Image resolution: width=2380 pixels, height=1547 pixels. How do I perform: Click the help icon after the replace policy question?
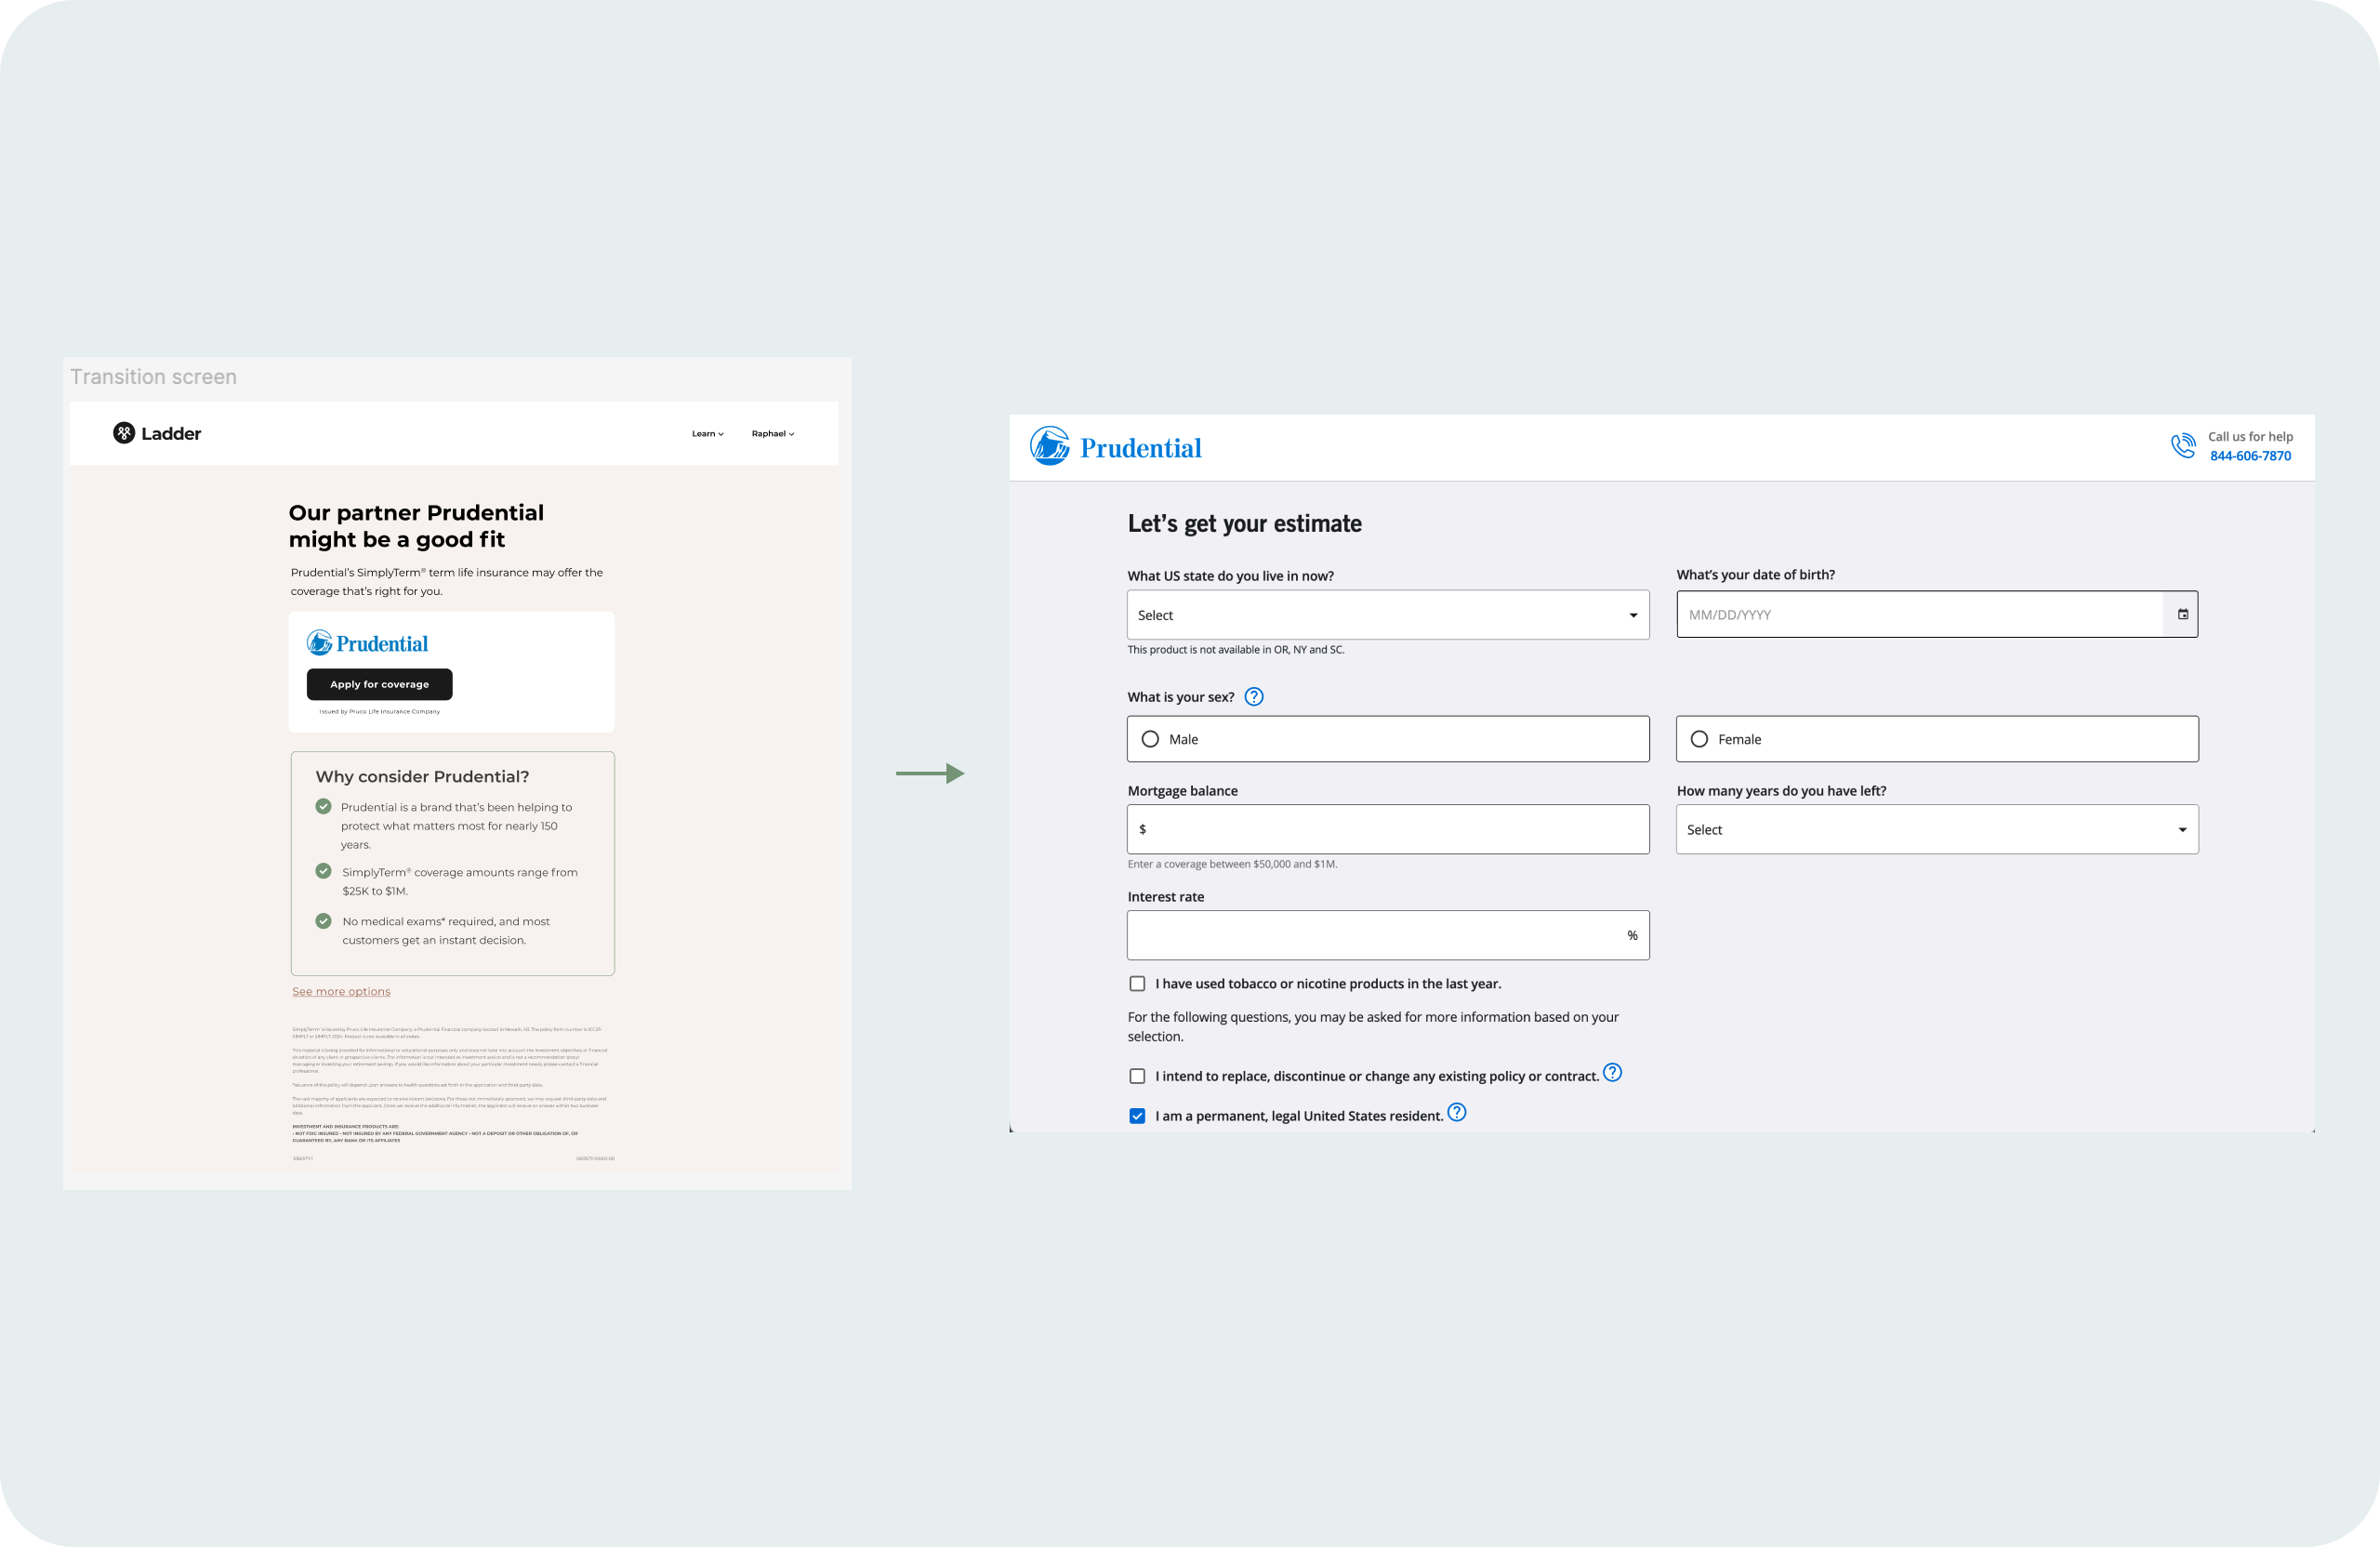click(x=1612, y=1072)
